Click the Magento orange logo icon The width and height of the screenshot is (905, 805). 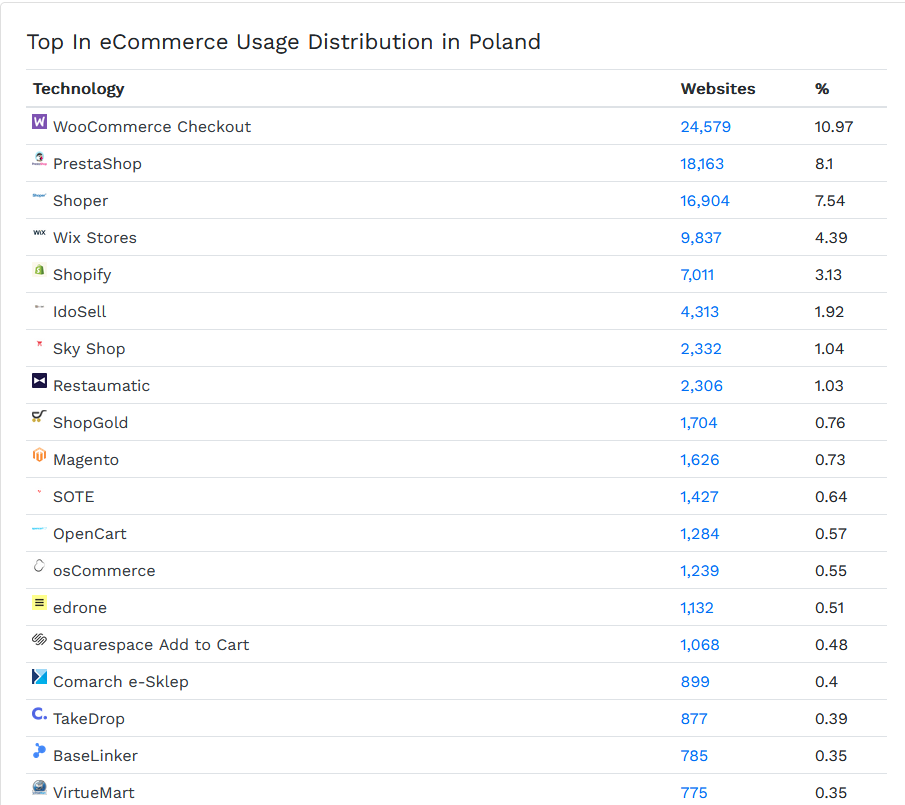39,455
